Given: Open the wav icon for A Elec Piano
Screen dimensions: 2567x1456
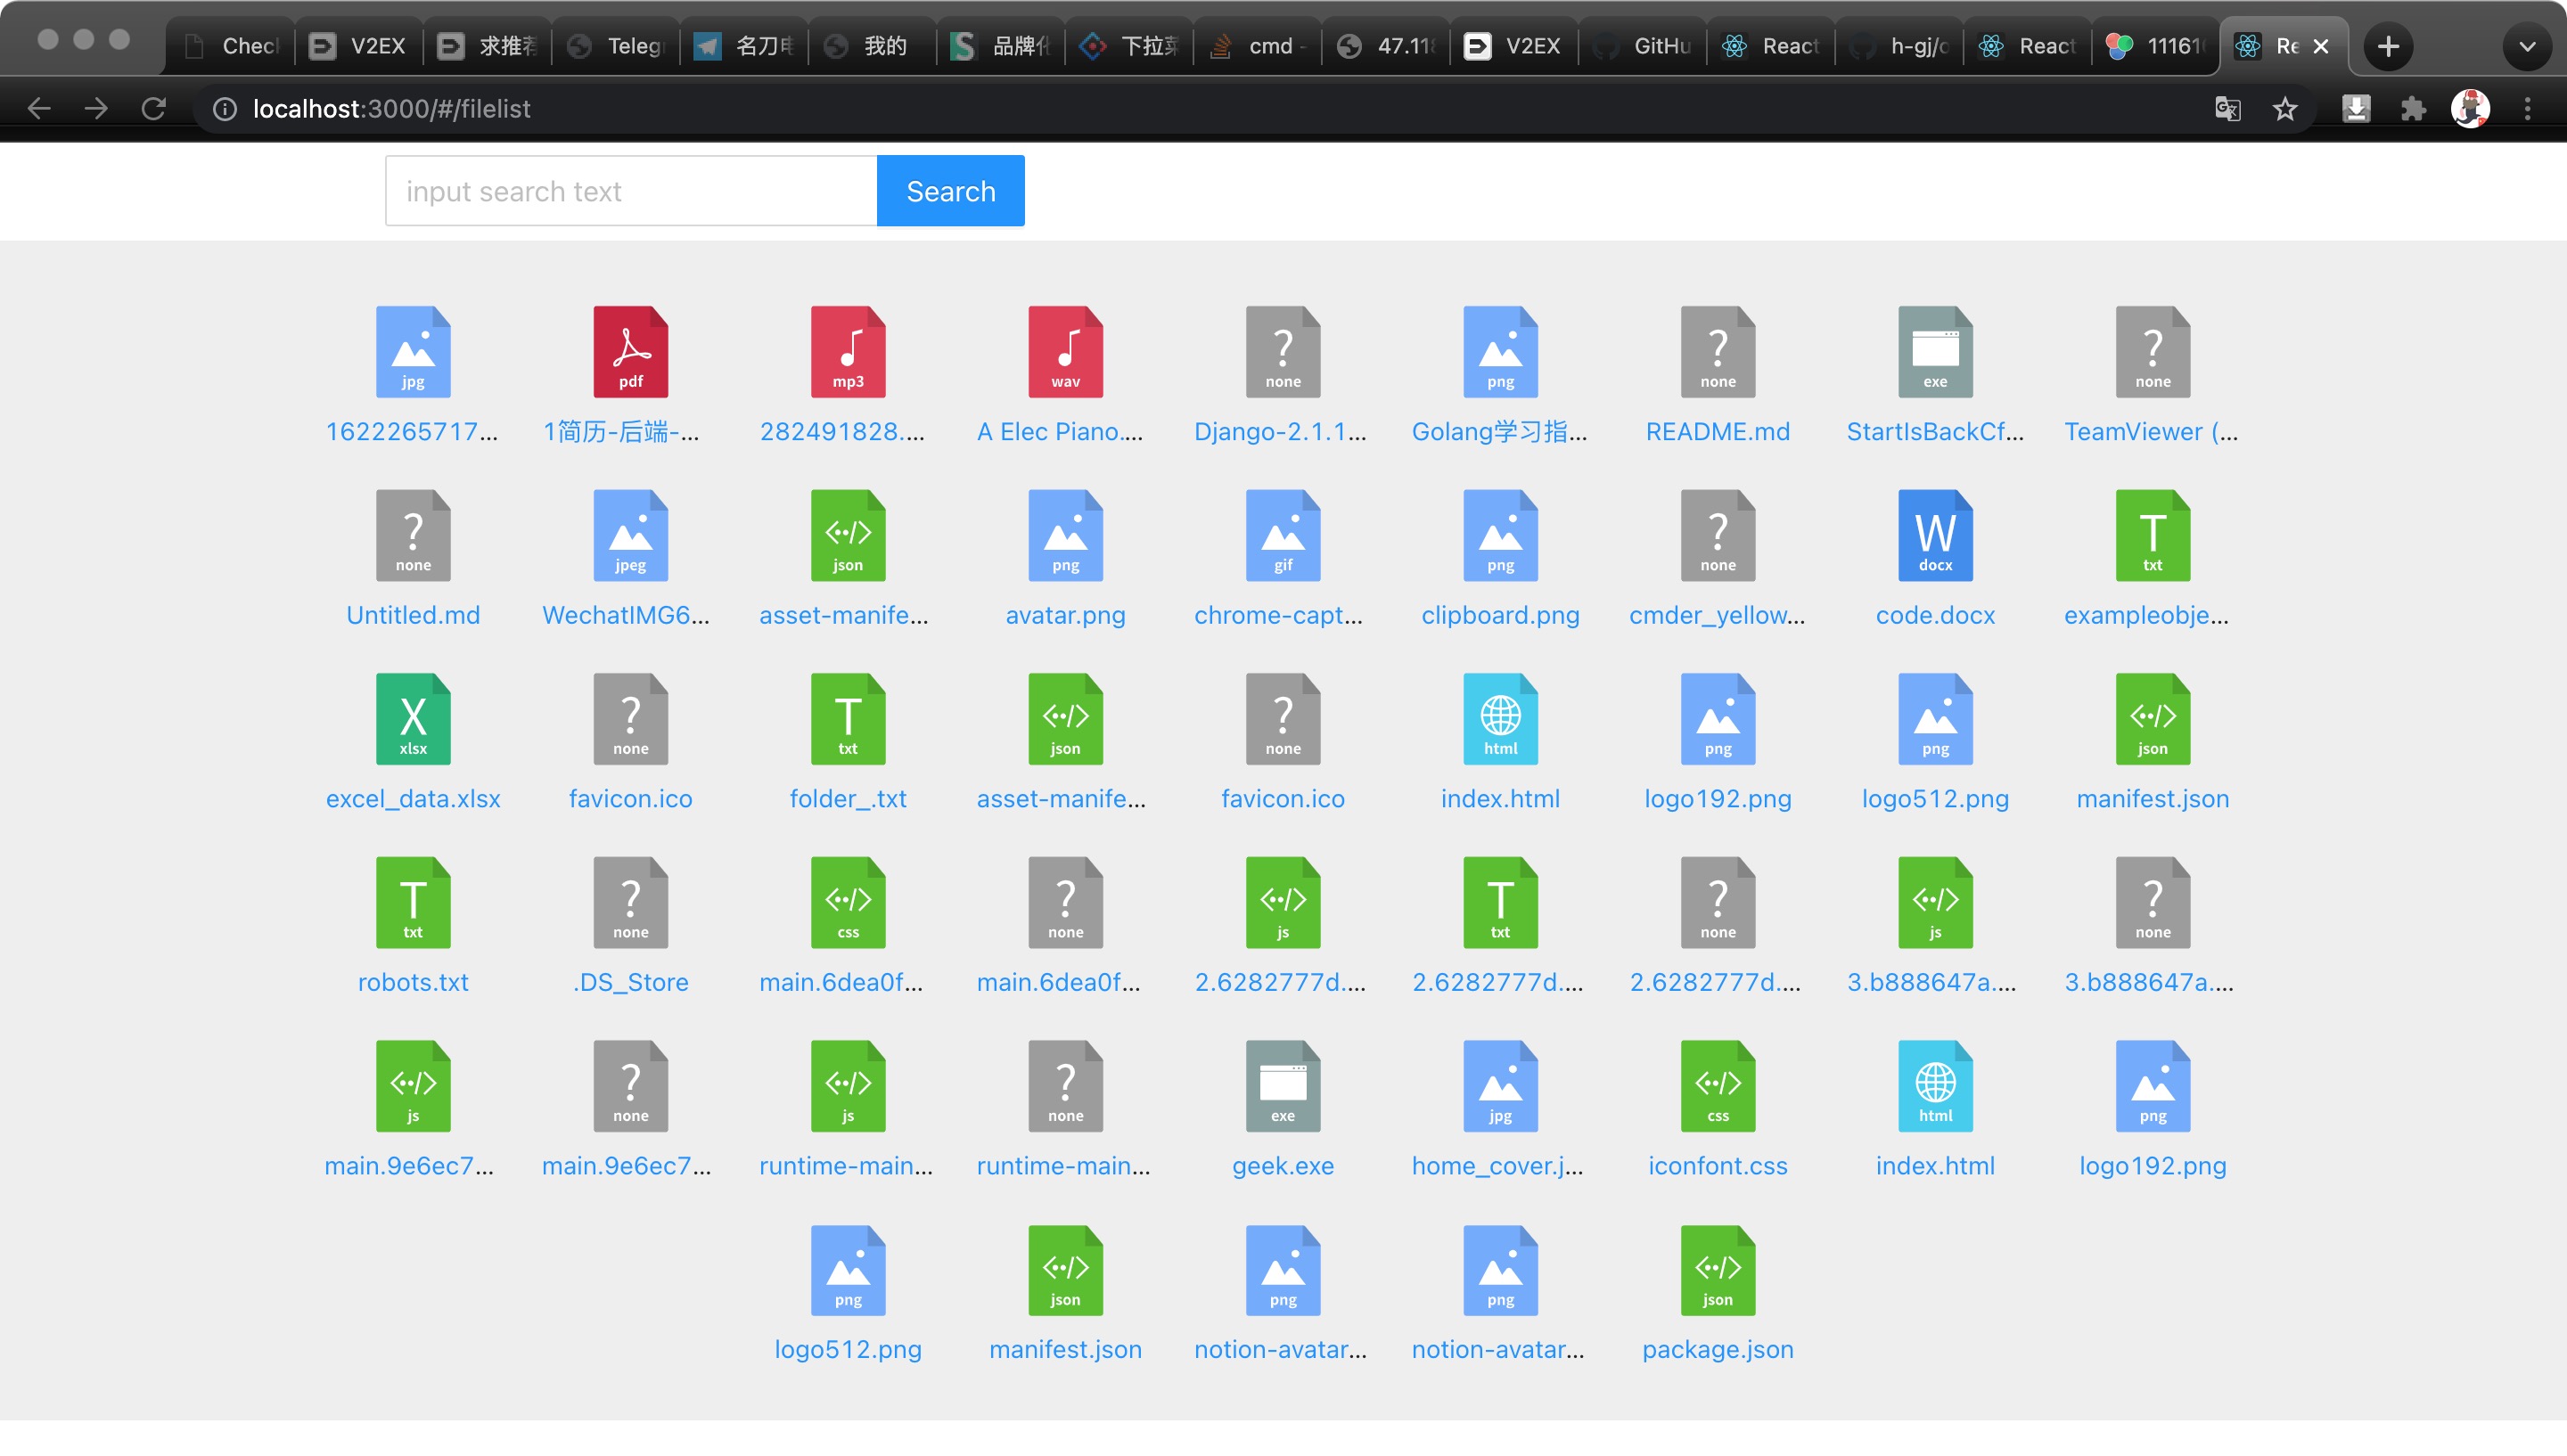Looking at the screenshot, I should pos(1065,351).
